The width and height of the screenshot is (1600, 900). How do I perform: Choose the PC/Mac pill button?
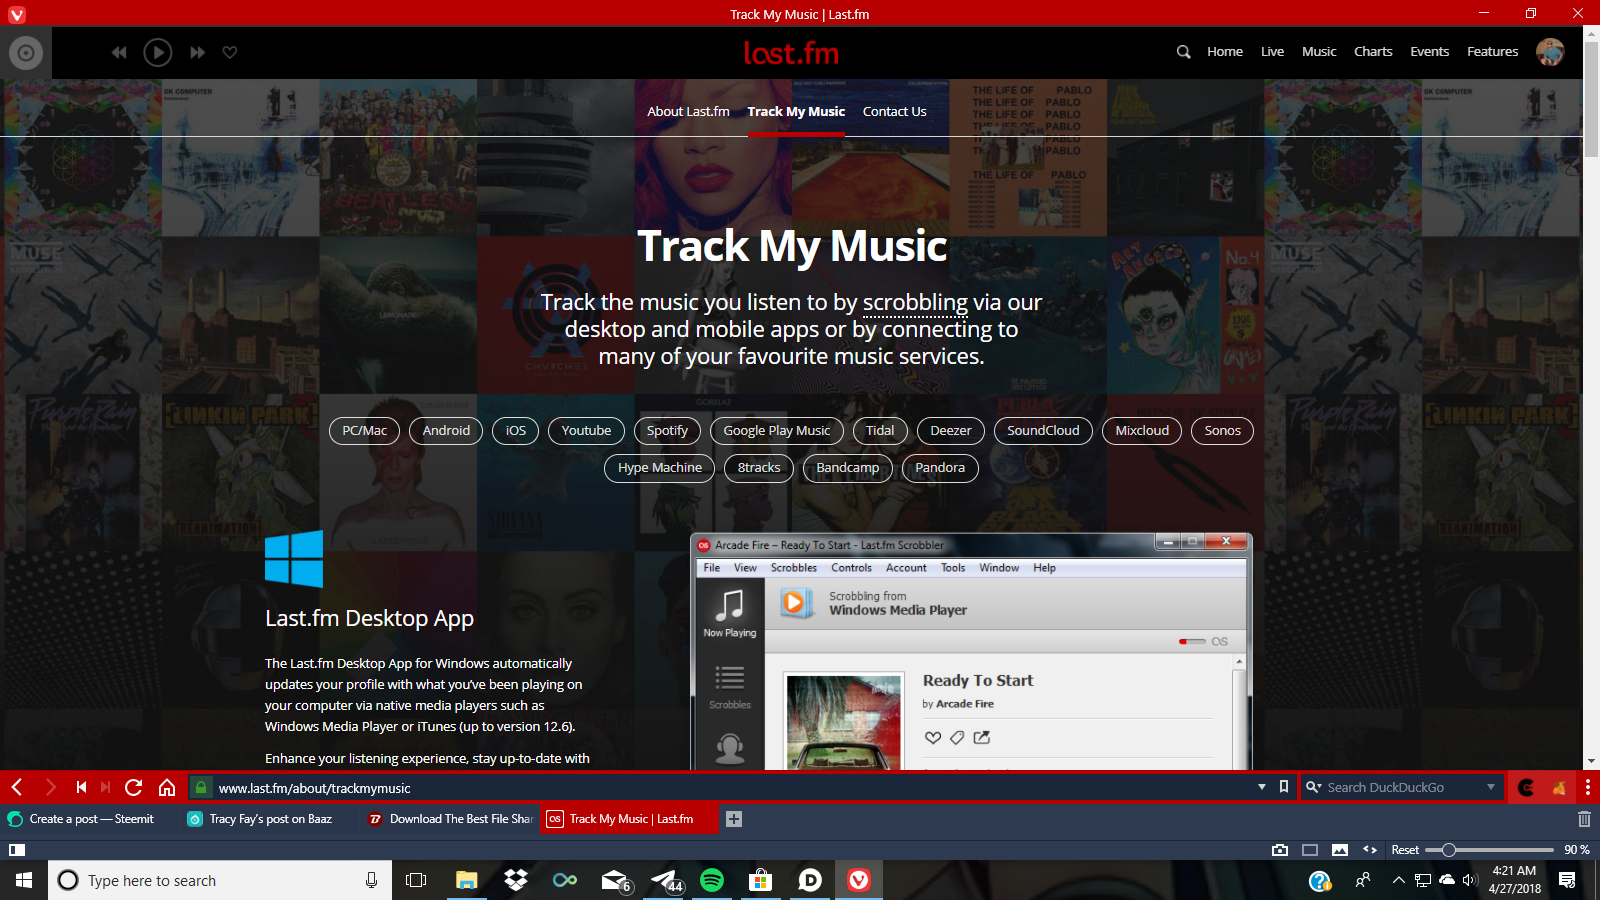[364, 431]
